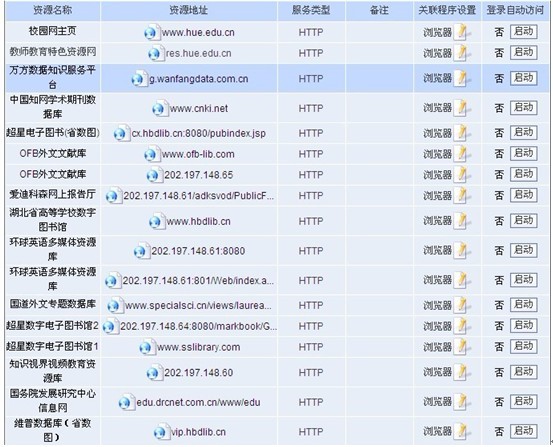Open link www.hue.edu.cn

coord(198,32)
